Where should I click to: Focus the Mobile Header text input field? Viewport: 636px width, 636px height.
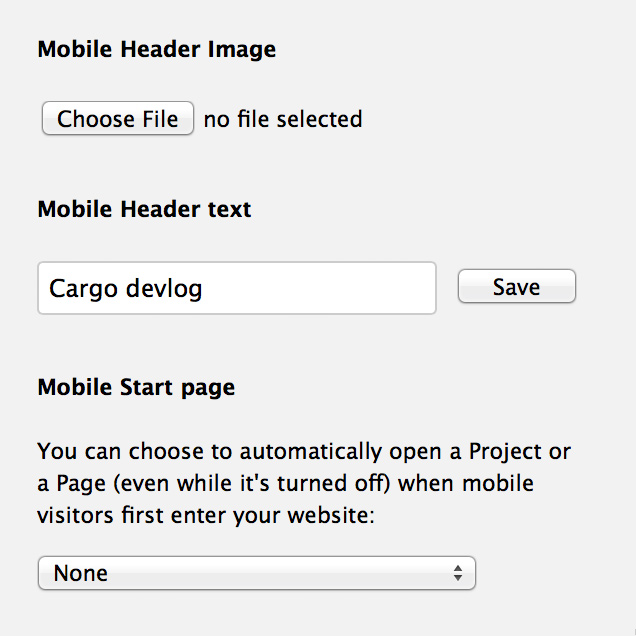237,288
